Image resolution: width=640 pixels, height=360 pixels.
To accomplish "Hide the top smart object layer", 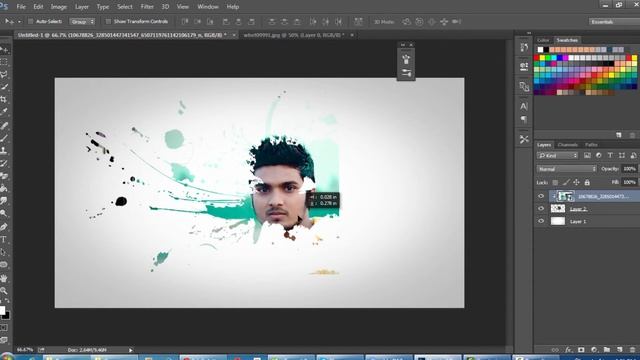I will 541,196.
